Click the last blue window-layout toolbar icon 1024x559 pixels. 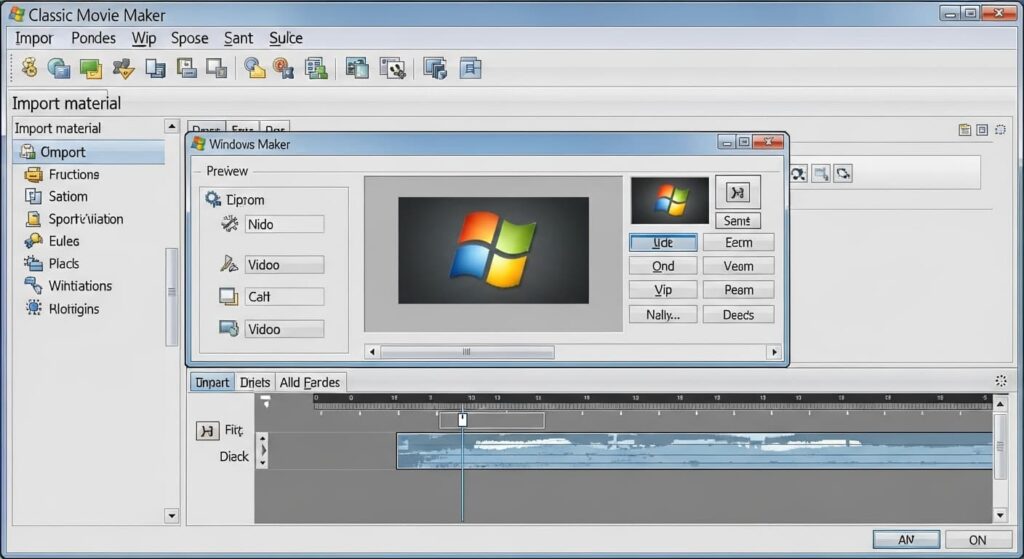coord(470,68)
